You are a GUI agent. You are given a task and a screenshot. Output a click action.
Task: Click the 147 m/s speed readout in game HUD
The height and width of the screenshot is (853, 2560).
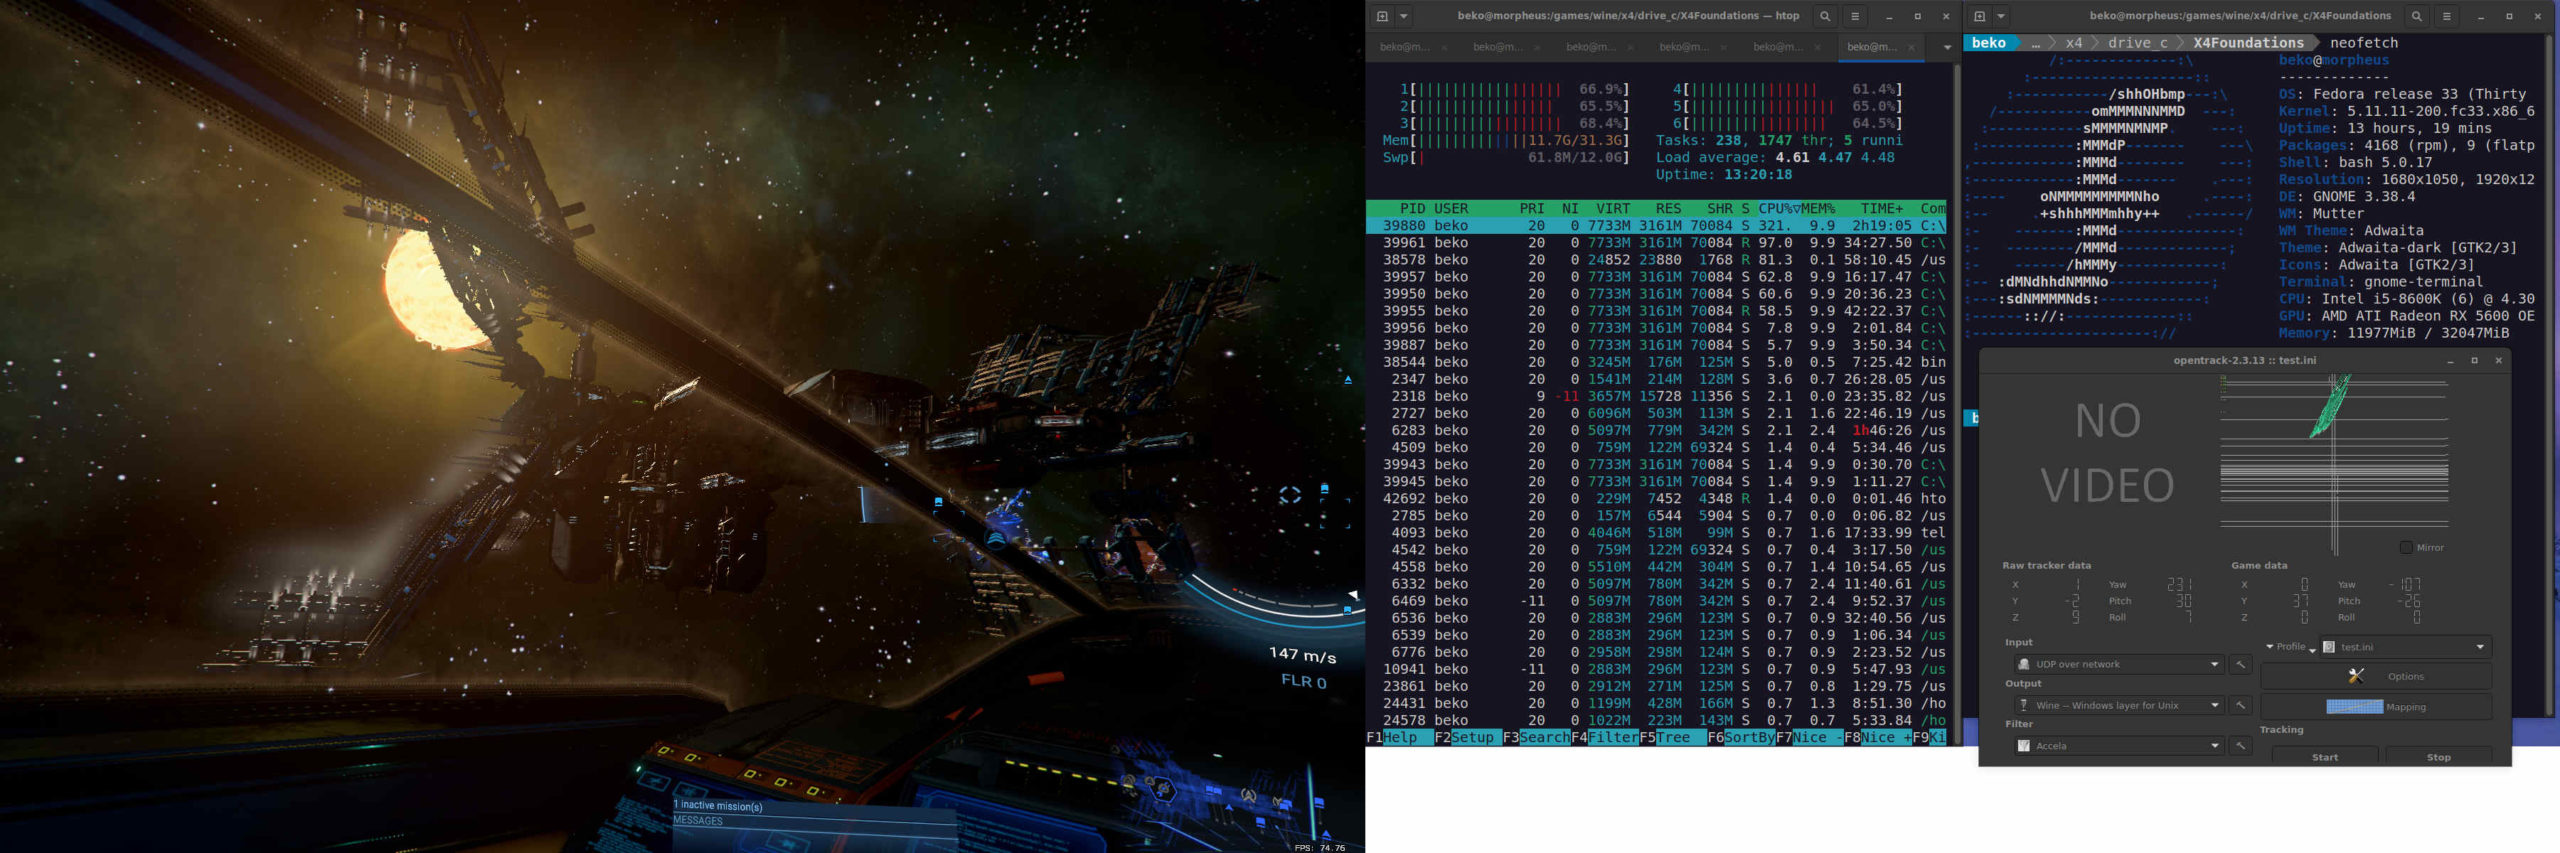(1302, 655)
